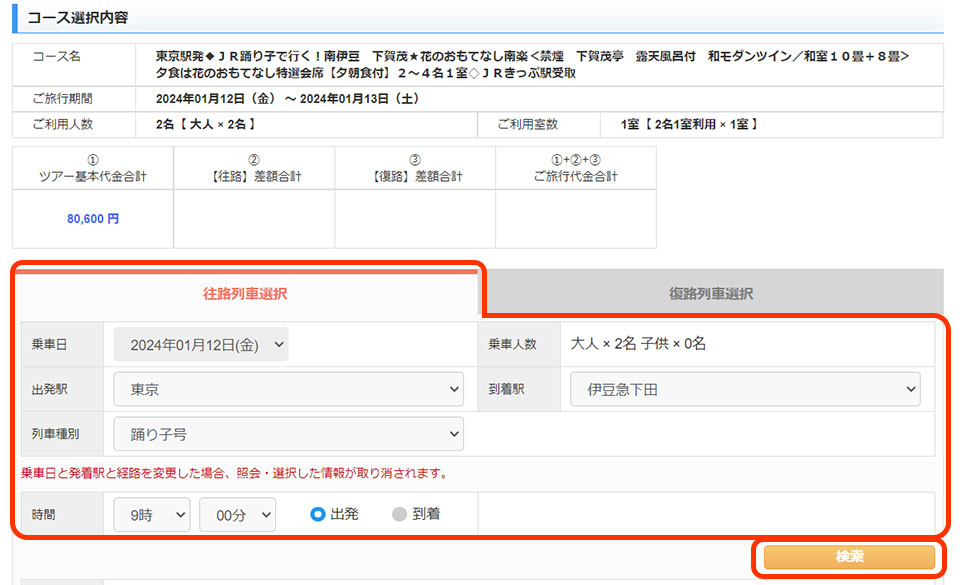
Task: Click the 【復路】差額合計 header cell
Action: coord(415,168)
